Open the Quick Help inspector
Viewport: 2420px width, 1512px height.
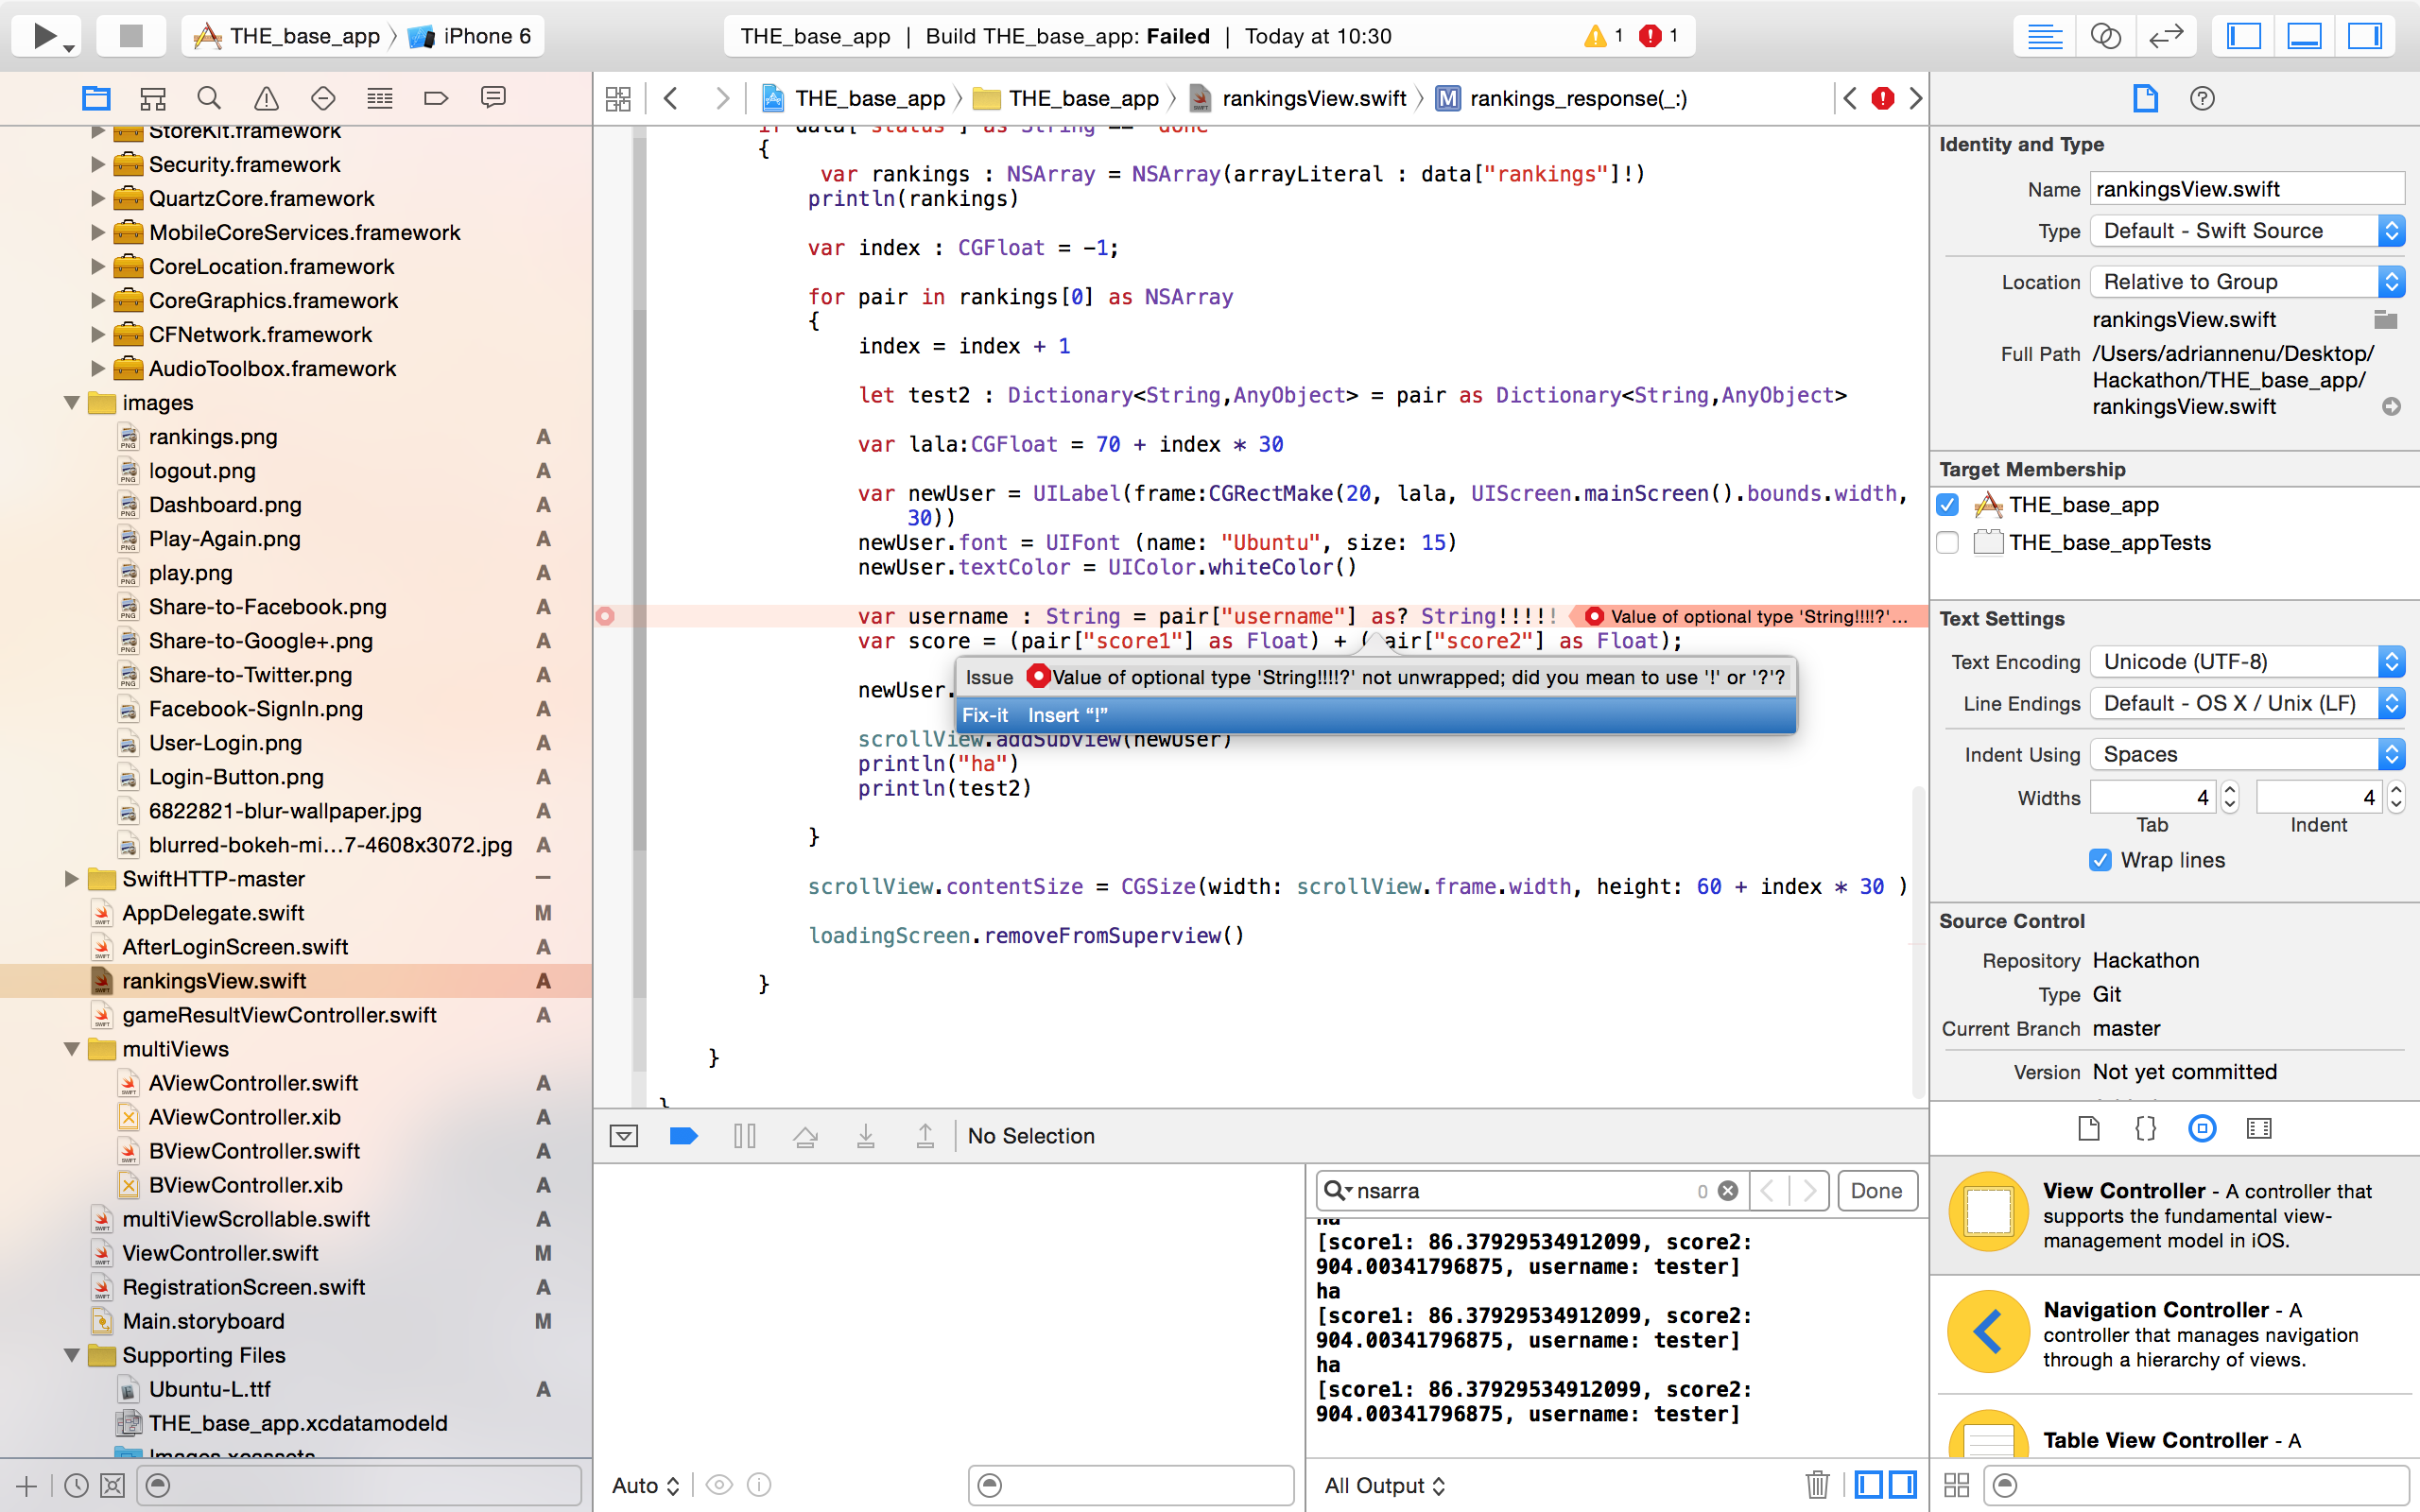pyautogui.click(x=2201, y=98)
